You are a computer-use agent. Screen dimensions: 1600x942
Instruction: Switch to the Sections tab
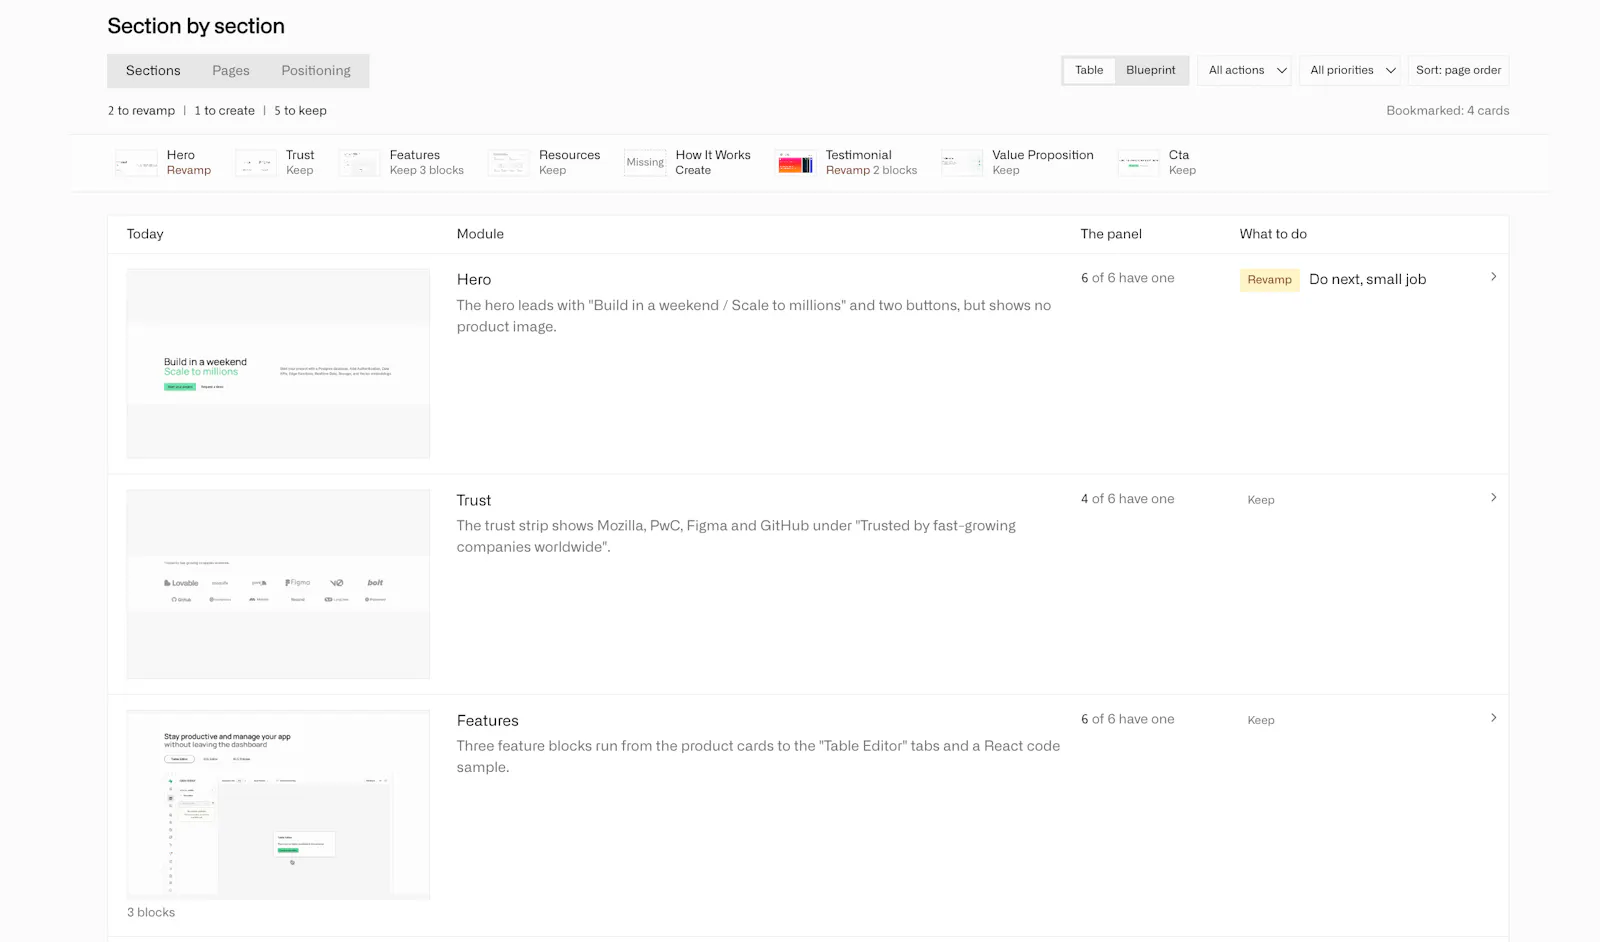(153, 71)
